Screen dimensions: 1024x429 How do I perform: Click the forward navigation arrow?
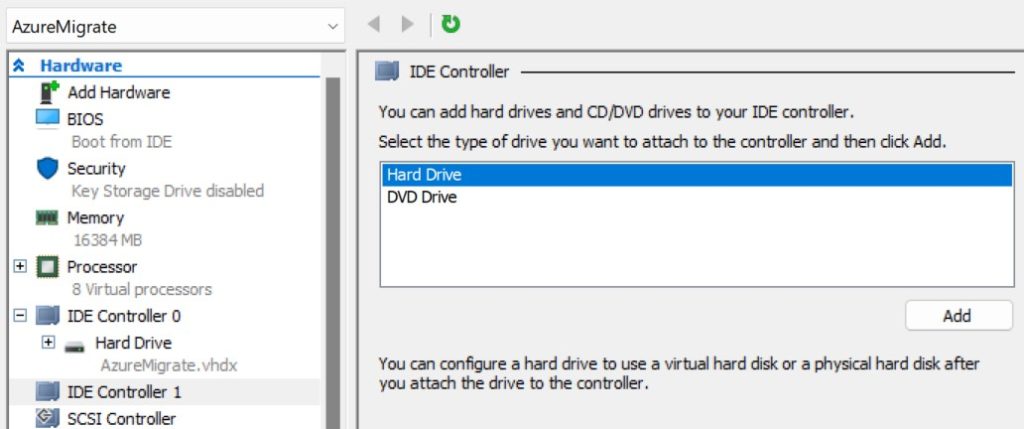coord(407,23)
